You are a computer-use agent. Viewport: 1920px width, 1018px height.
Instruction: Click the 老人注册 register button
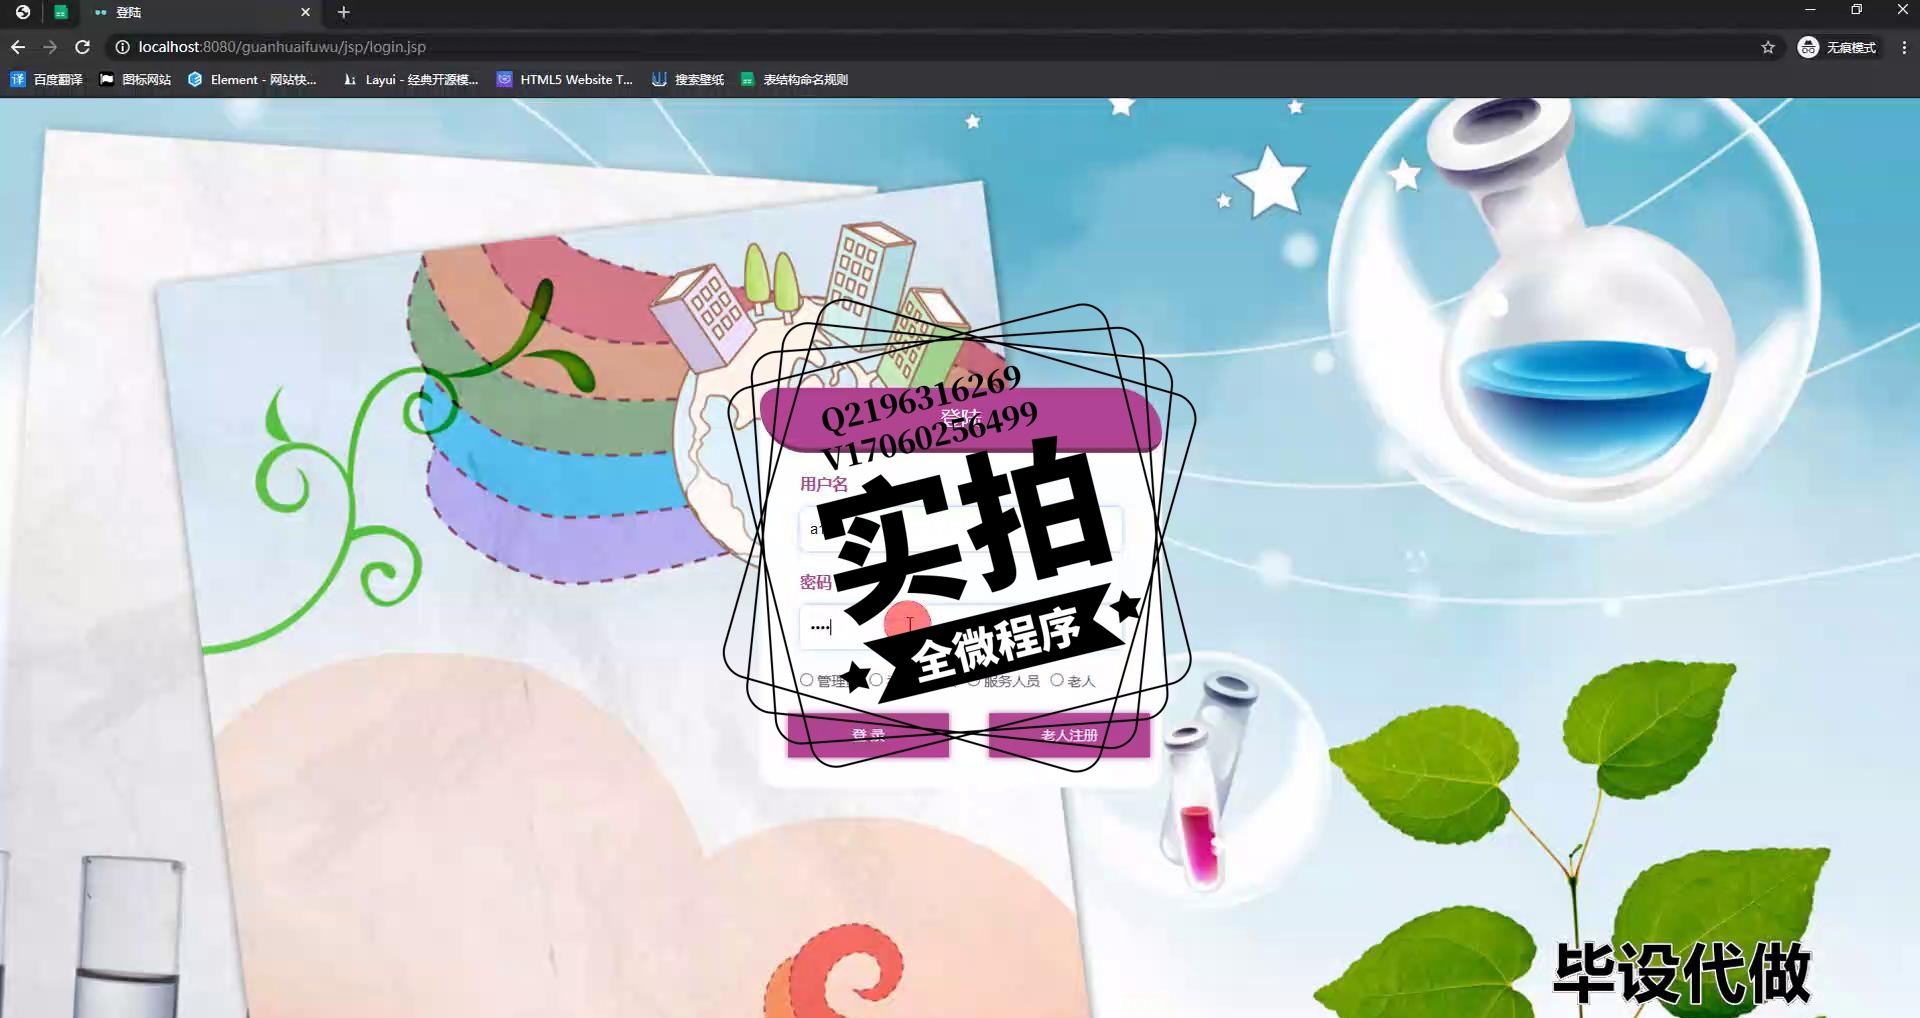click(x=1069, y=735)
